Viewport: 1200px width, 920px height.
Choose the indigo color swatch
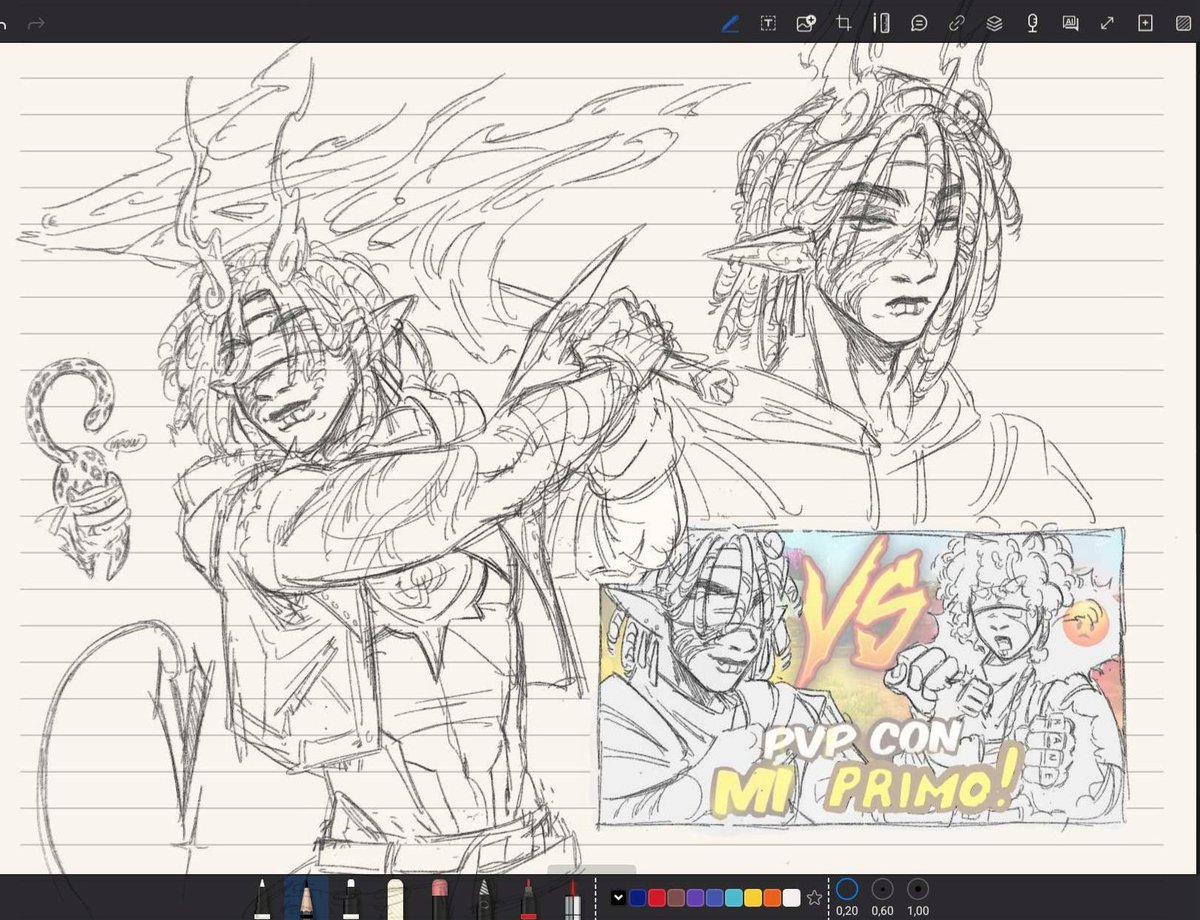(x=714, y=897)
